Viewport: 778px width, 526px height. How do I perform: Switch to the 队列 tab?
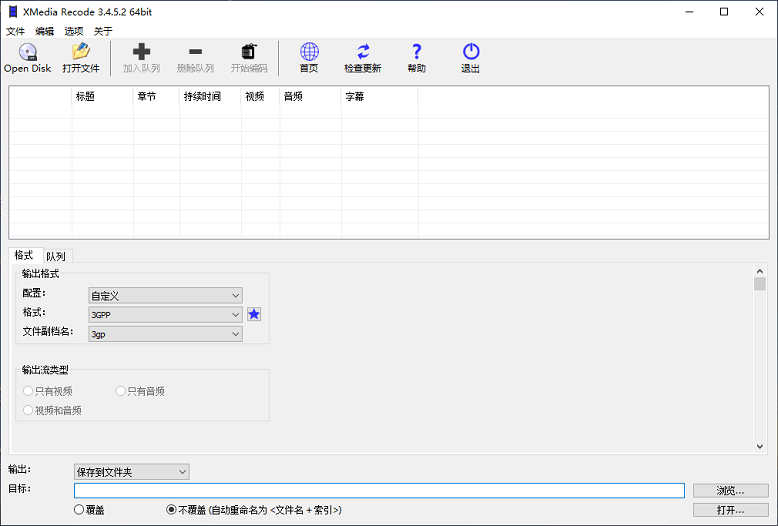coord(56,256)
